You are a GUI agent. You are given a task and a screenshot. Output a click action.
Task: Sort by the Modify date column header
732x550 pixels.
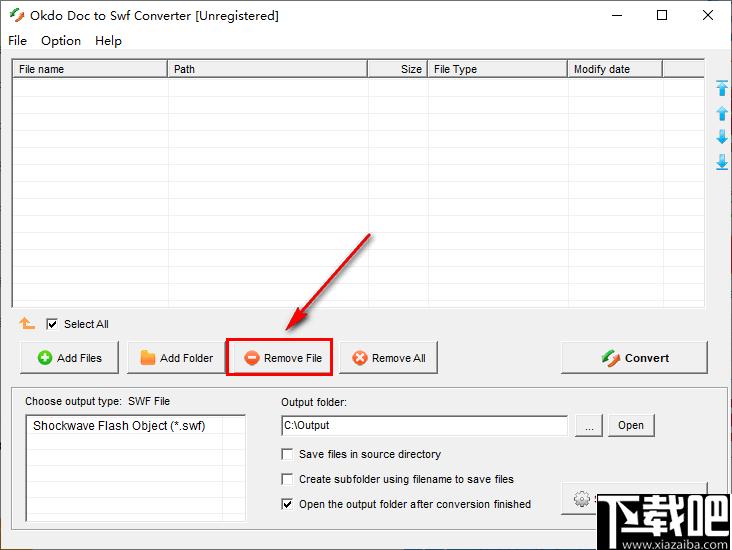tap(615, 69)
